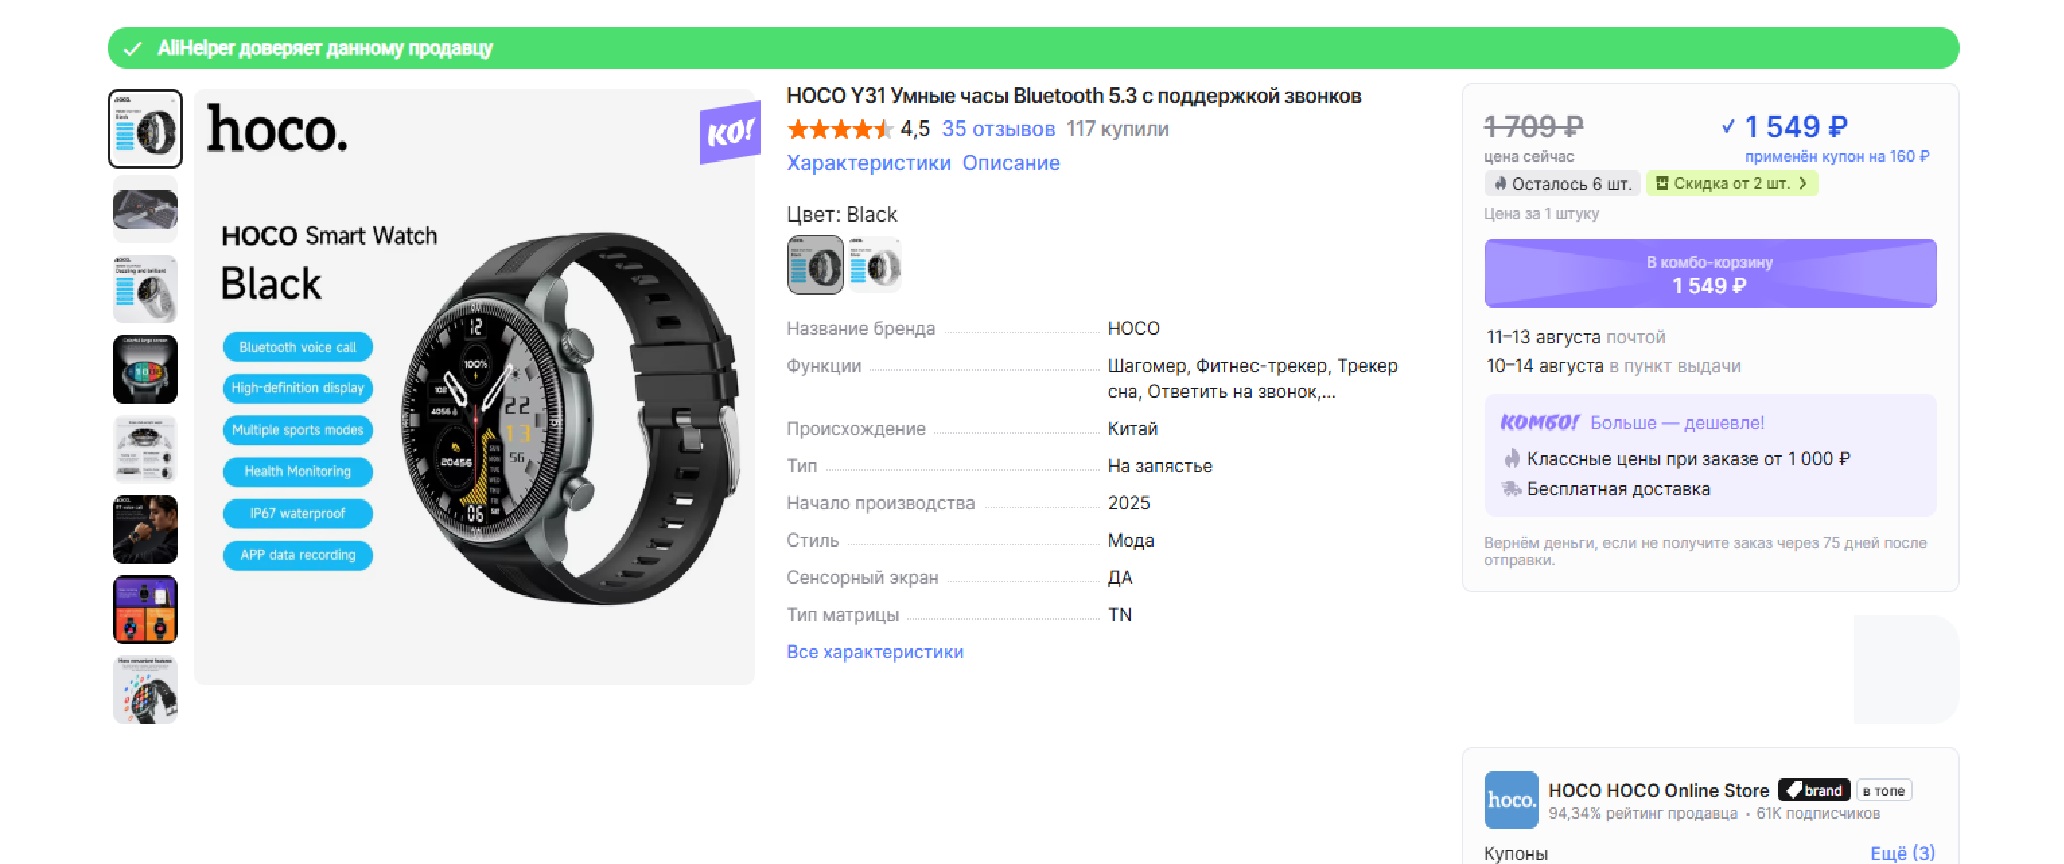
Task: Select the Black color variant swatch
Action: (x=815, y=265)
